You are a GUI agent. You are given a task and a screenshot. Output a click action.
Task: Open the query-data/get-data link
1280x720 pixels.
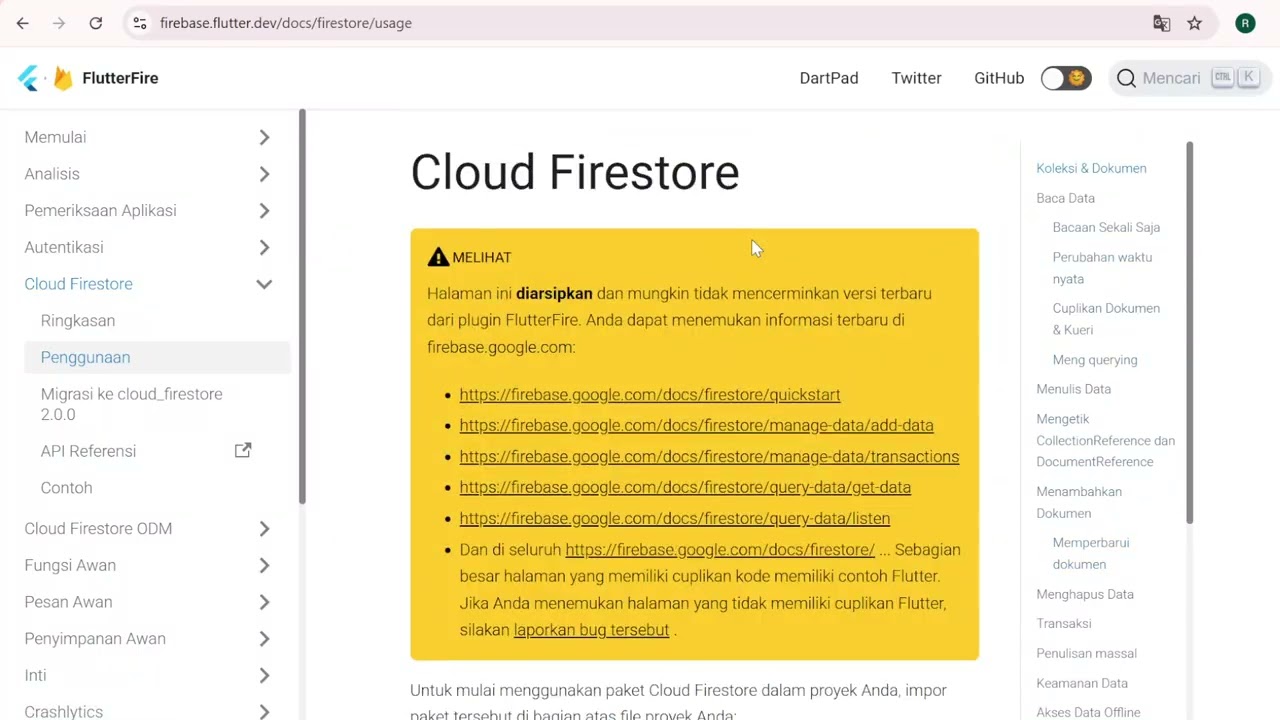point(685,488)
